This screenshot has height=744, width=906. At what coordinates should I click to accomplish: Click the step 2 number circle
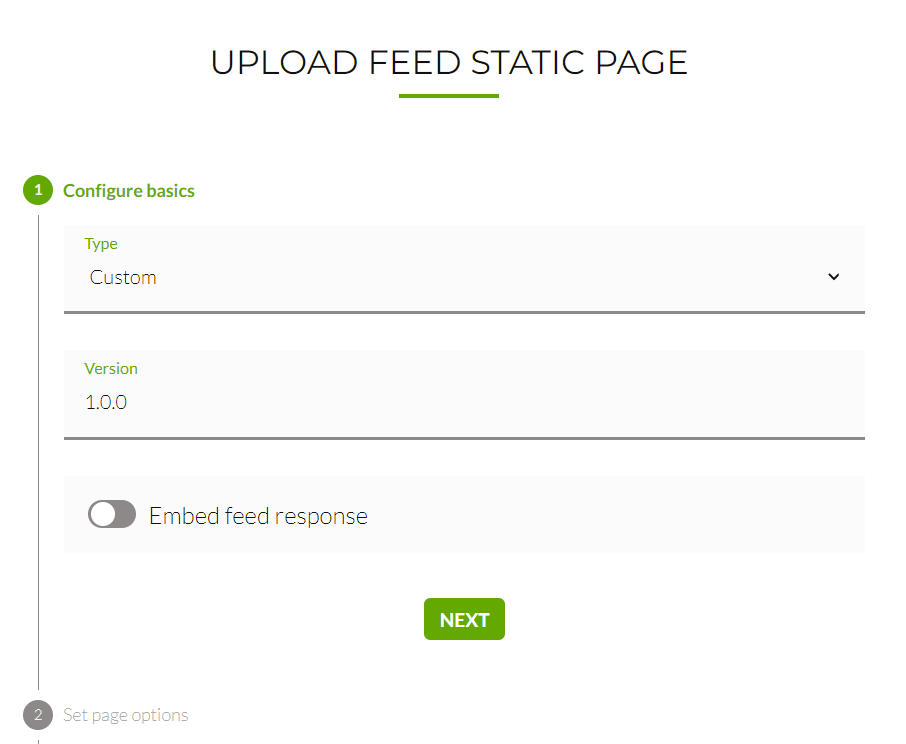pyautogui.click(x=38, y=715)
